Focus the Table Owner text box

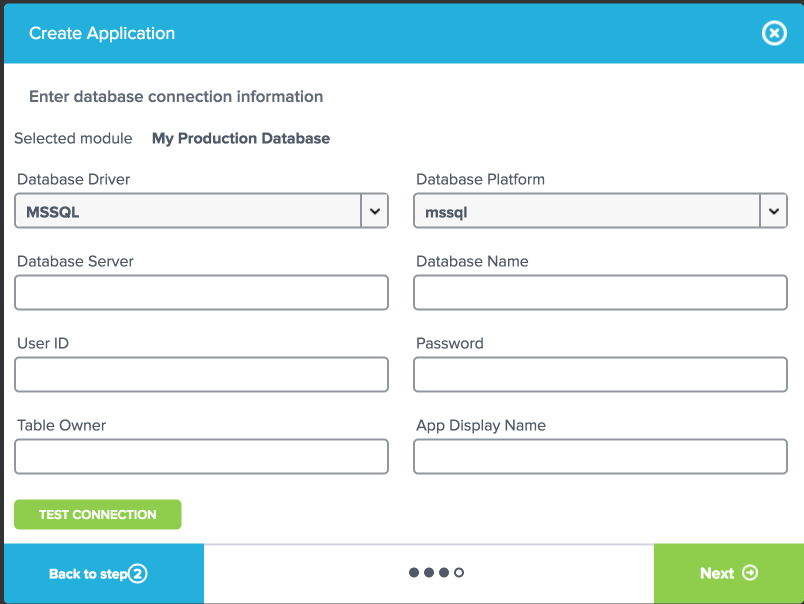(201, 457)
